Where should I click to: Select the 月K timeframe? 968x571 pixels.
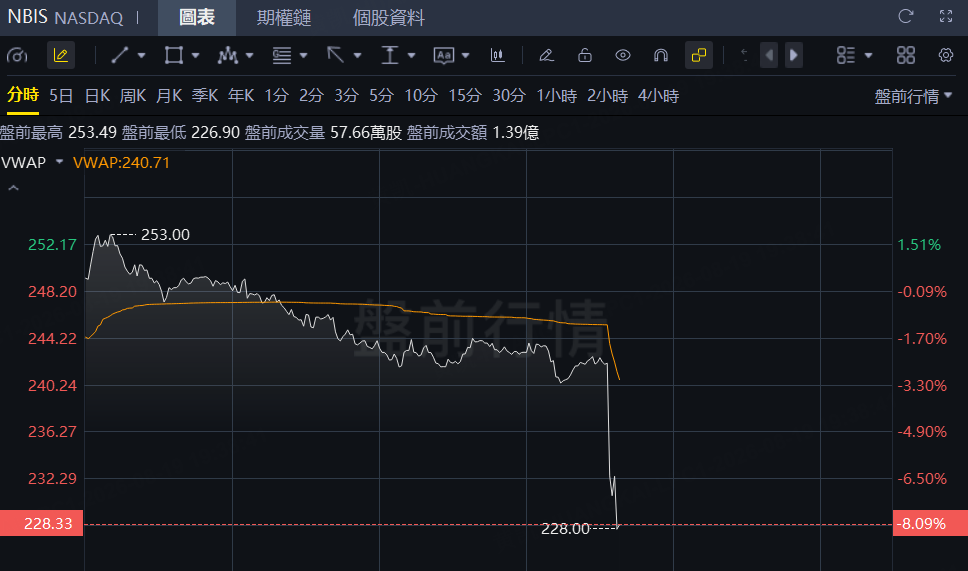tap(169, 96)
